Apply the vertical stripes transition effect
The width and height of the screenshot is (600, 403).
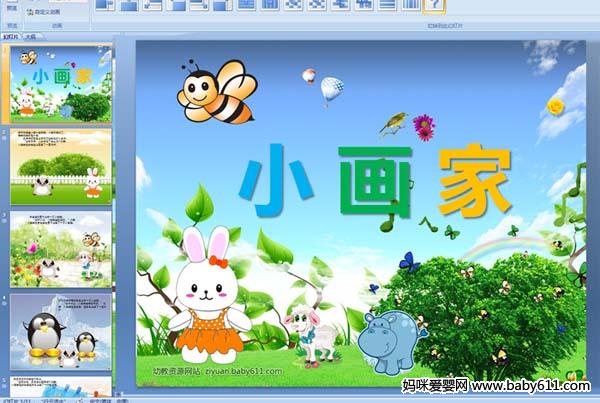(411, 5)
